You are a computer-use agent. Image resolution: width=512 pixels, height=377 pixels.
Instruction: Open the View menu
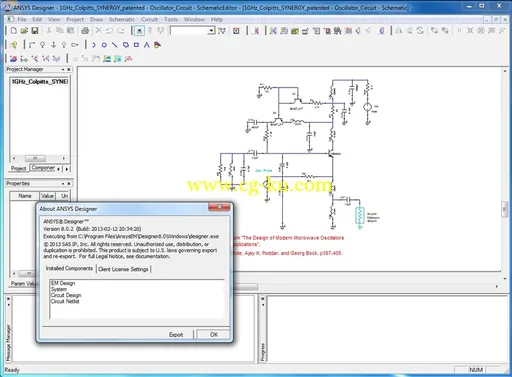(x=54, y=19)
